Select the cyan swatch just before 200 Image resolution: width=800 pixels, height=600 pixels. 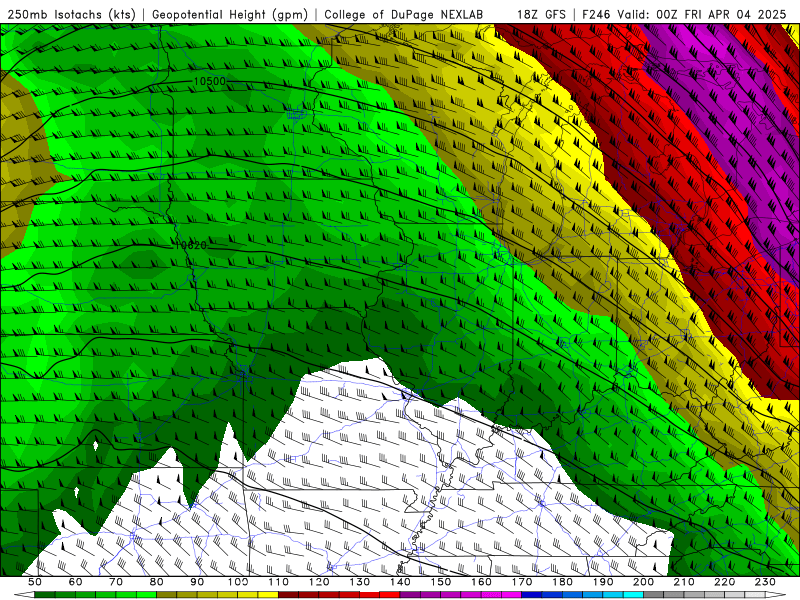(633, 594)
